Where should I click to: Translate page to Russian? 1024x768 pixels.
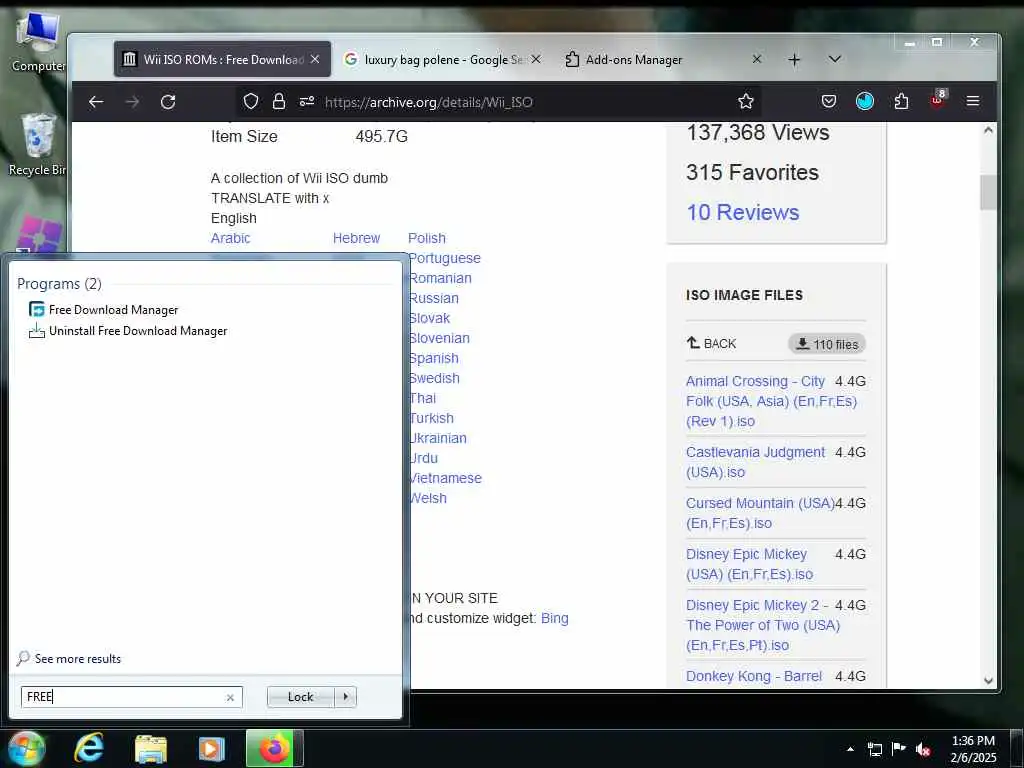[434, 298]
